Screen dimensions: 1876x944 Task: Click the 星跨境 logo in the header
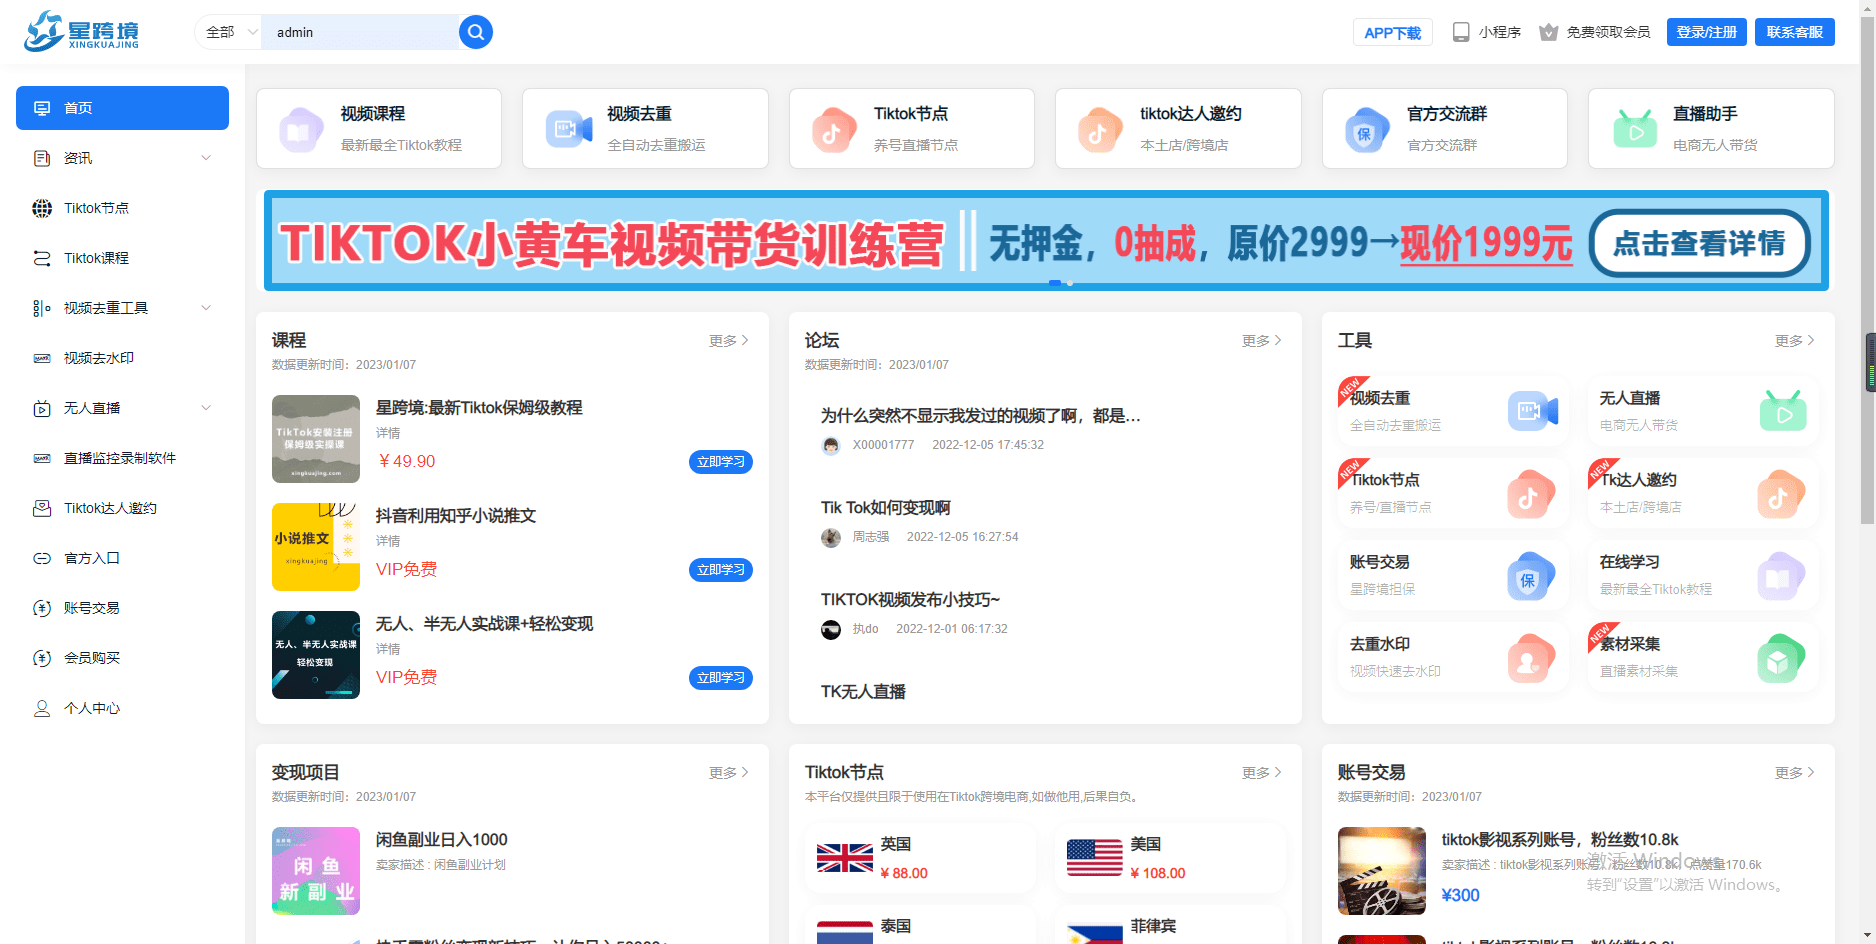[x=82, y=32]
